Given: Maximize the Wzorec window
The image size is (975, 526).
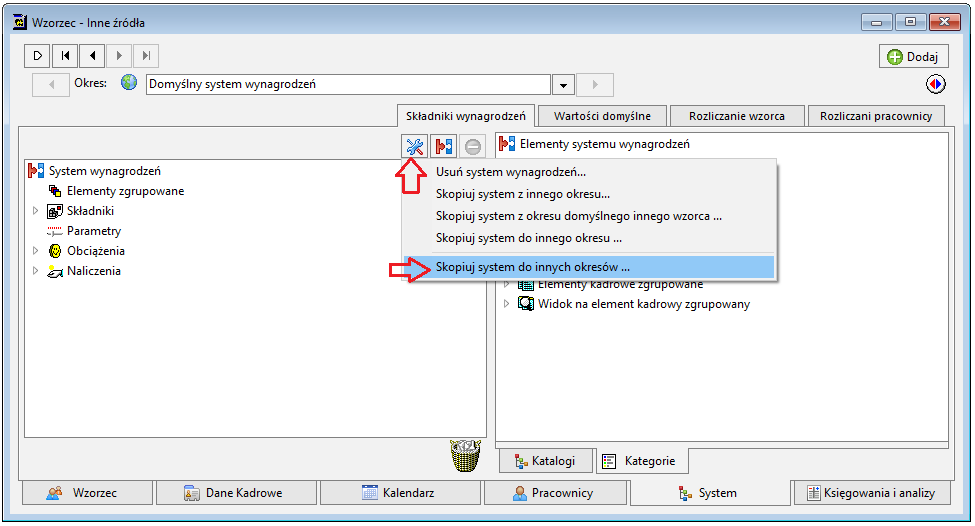Looking at the screenshot, I should [x=910, y=22].
